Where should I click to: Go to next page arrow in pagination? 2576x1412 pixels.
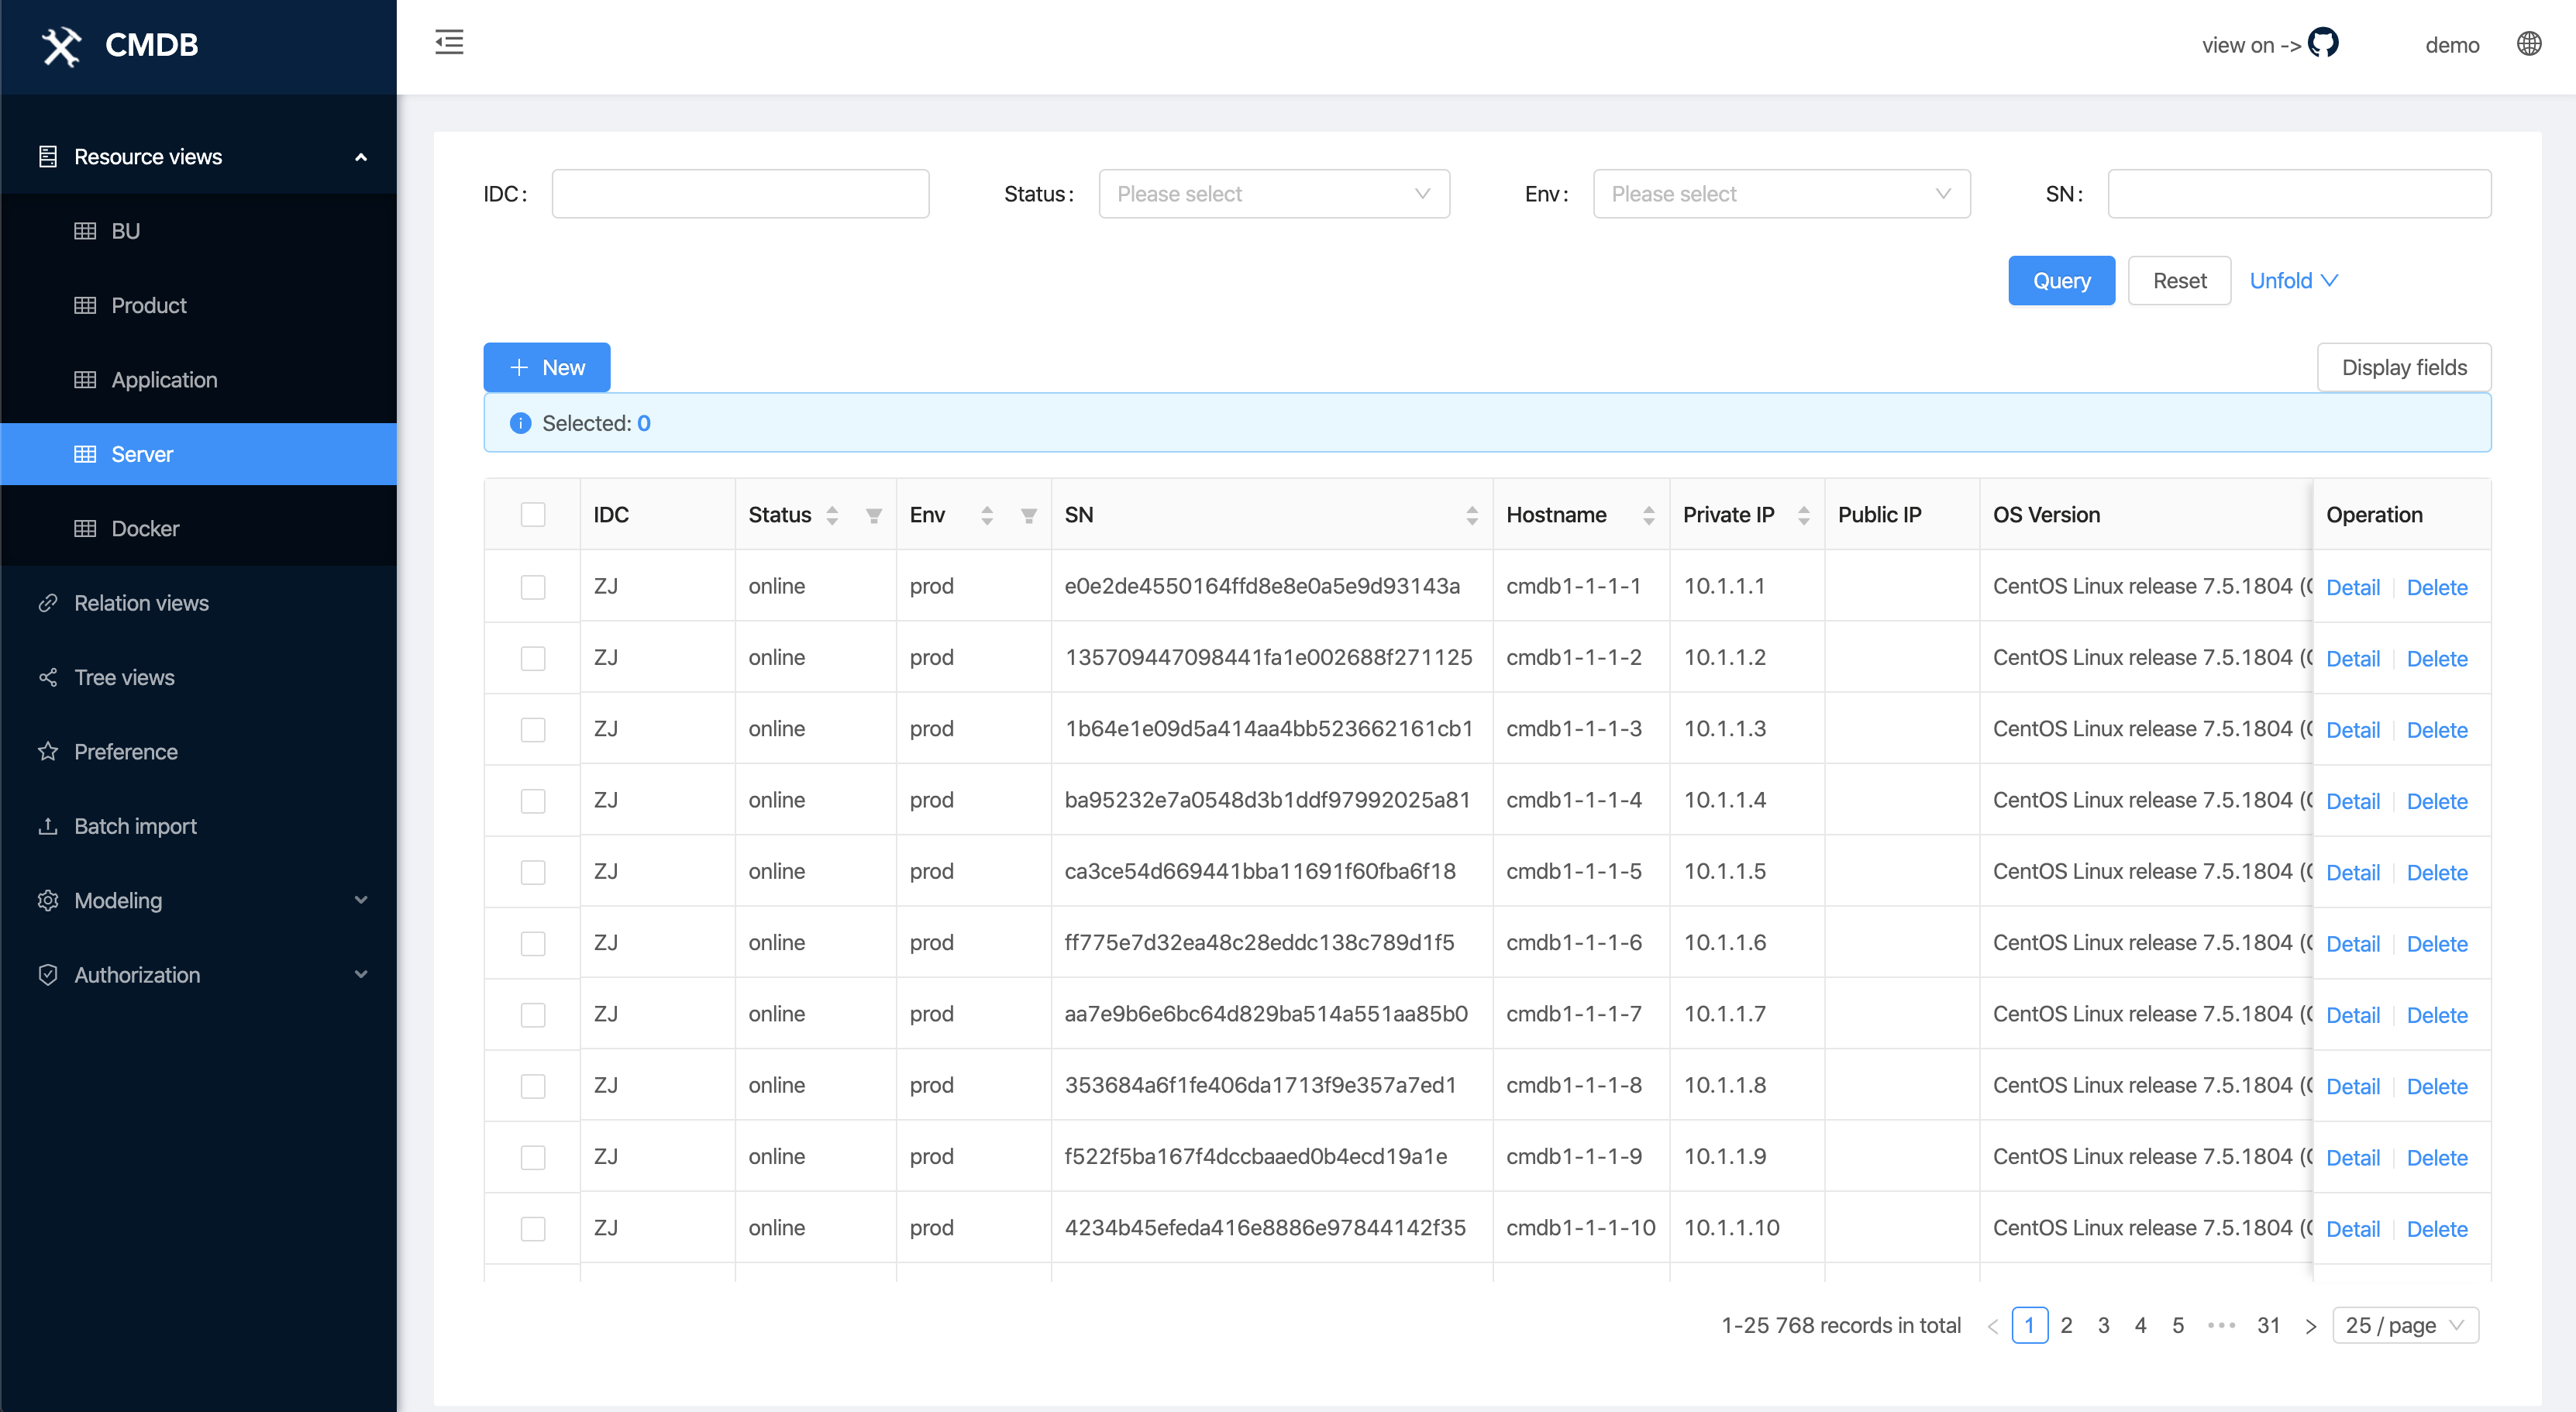coord(2310,1326)
